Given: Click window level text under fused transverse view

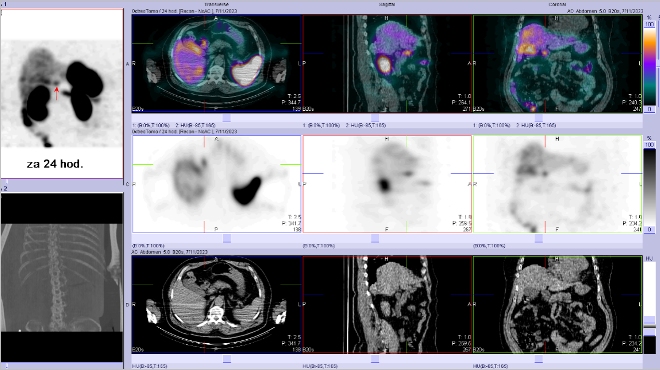Looking at the screenshot, I should coord(174,125).
